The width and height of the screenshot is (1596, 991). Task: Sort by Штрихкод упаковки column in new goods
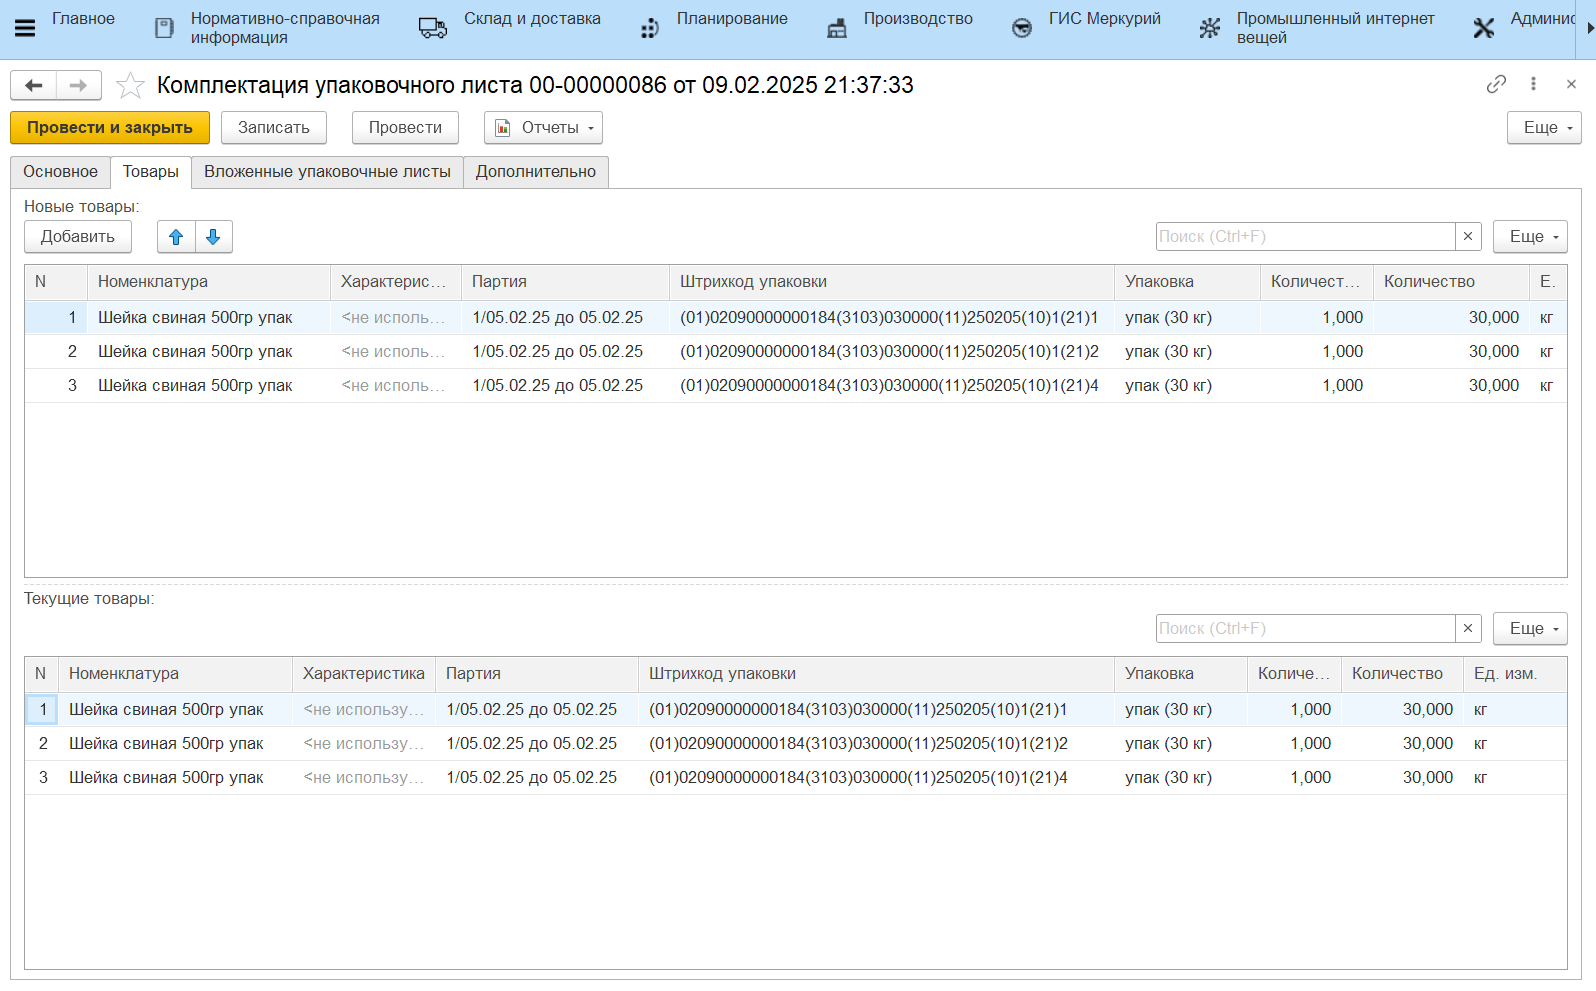[890, 282]
